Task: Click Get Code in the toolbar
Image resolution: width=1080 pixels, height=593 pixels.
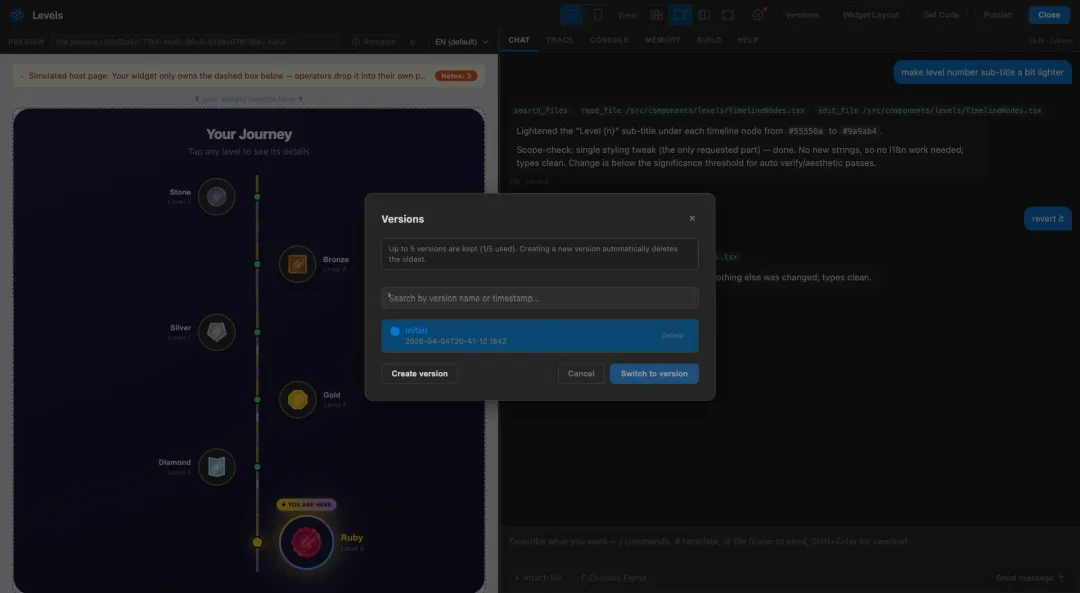Action: (x=941, y=14)
